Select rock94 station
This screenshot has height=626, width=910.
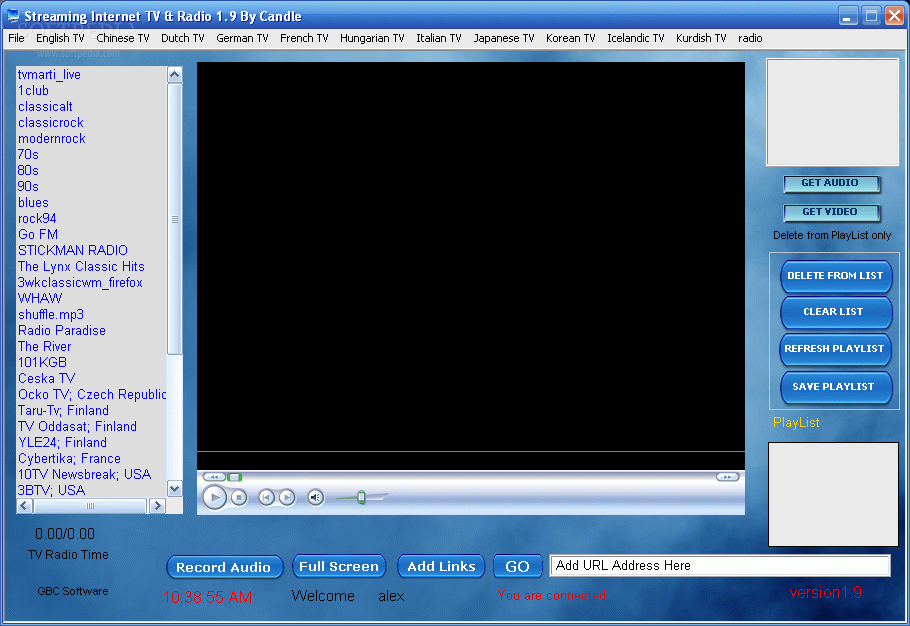(x=37, y=219)
